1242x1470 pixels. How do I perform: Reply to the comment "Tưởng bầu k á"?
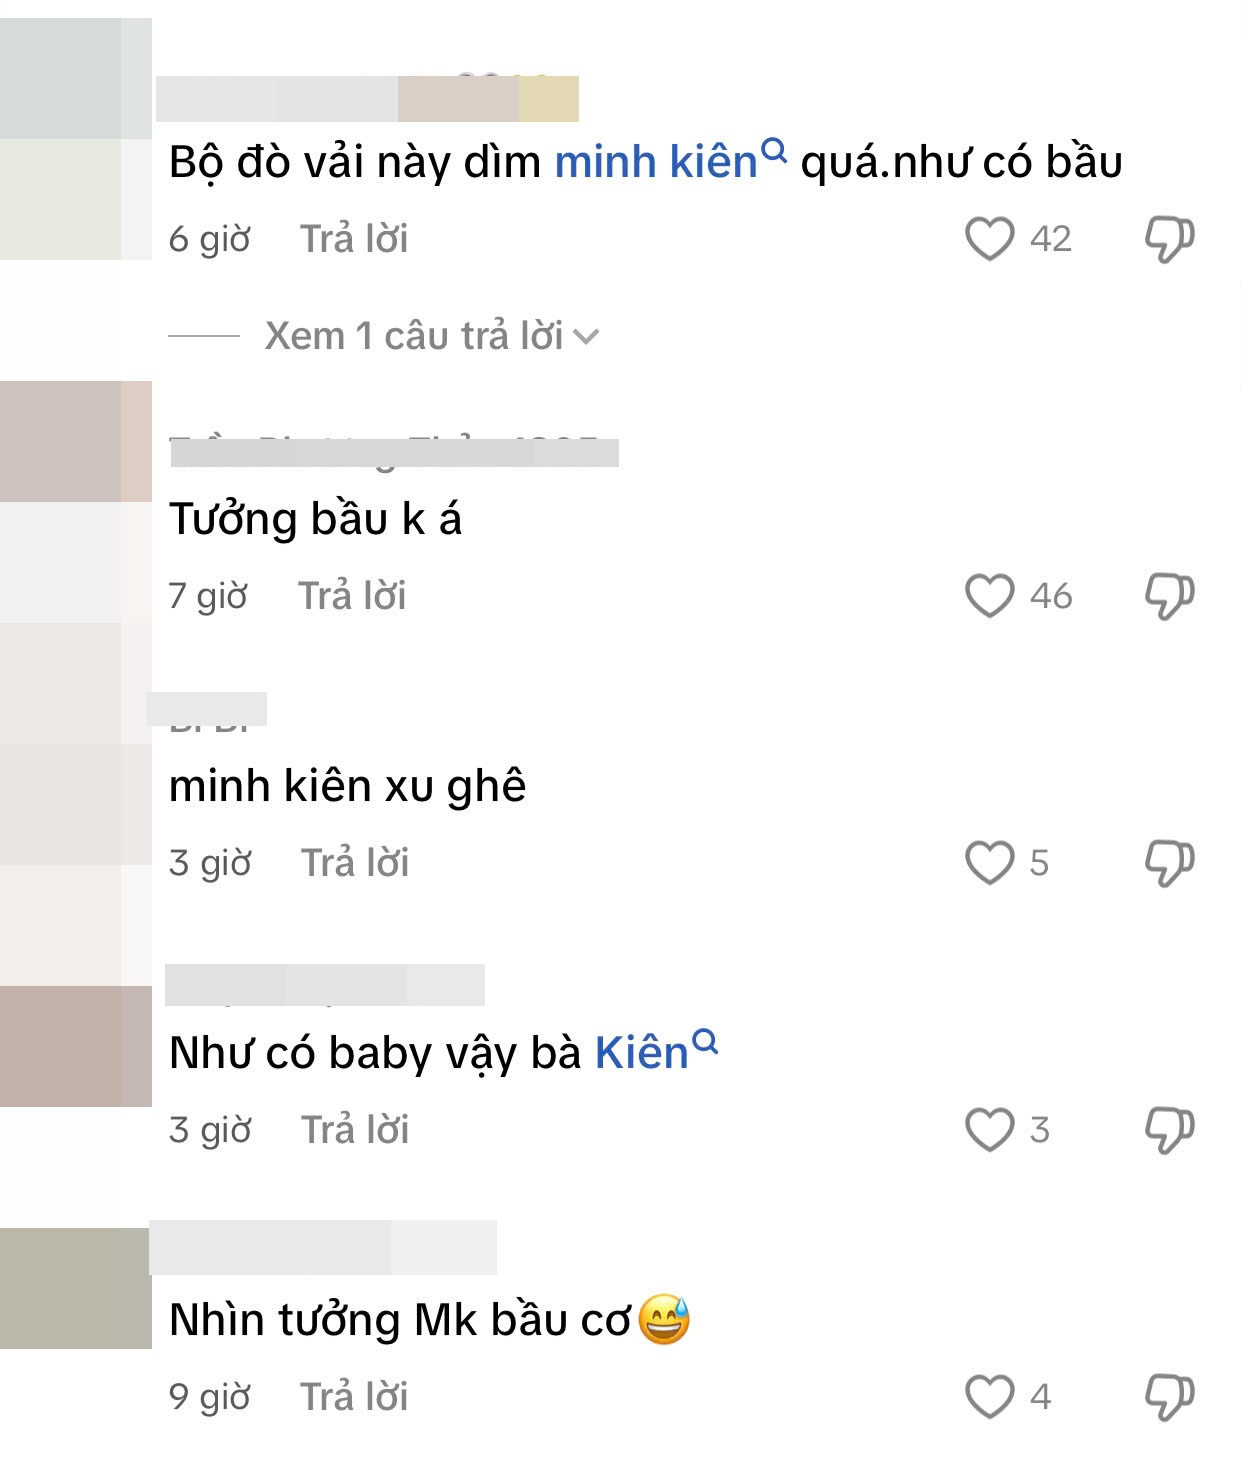[351, 596]
